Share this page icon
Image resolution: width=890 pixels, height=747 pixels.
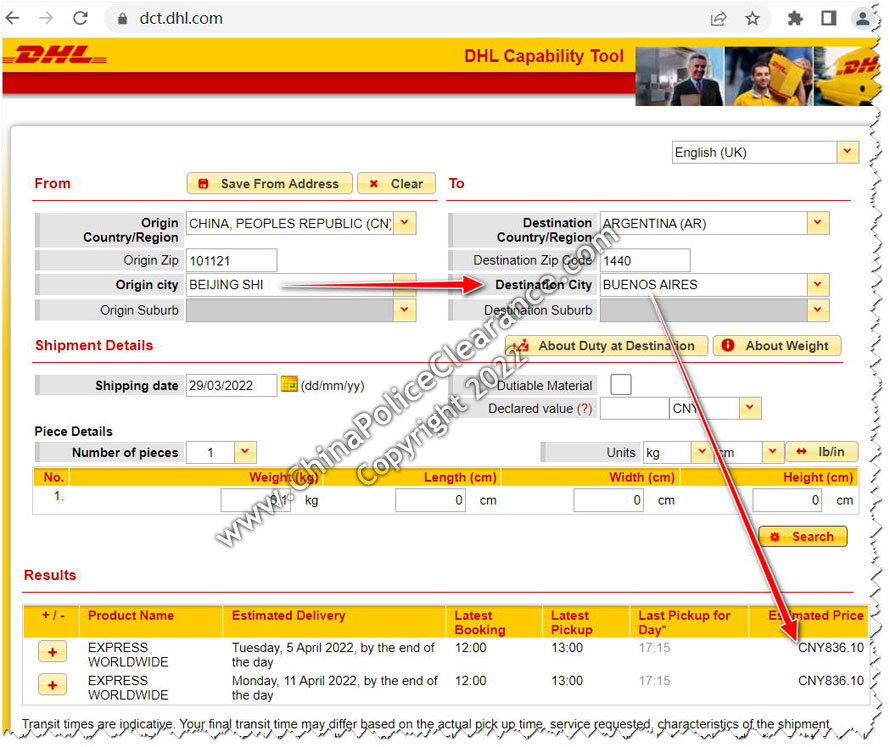[718, 19]
